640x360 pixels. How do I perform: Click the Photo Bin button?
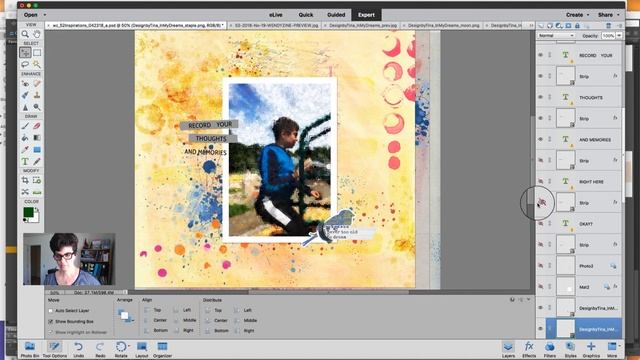[30, 349]
